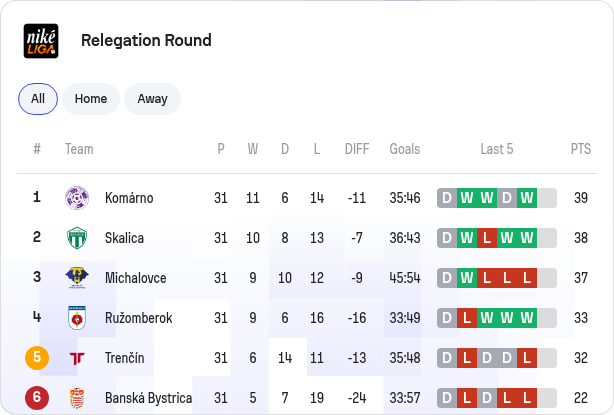
Task: Click Michalovce's last red L result
Action: click(x=527, y=278)
